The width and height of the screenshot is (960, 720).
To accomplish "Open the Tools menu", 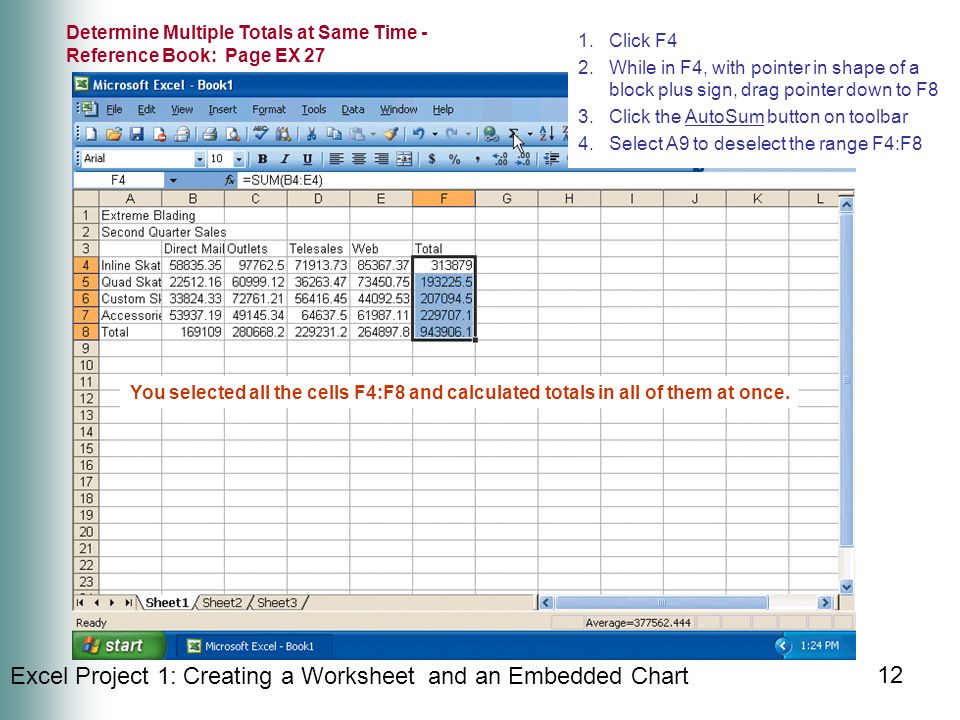I will (313, 110).
